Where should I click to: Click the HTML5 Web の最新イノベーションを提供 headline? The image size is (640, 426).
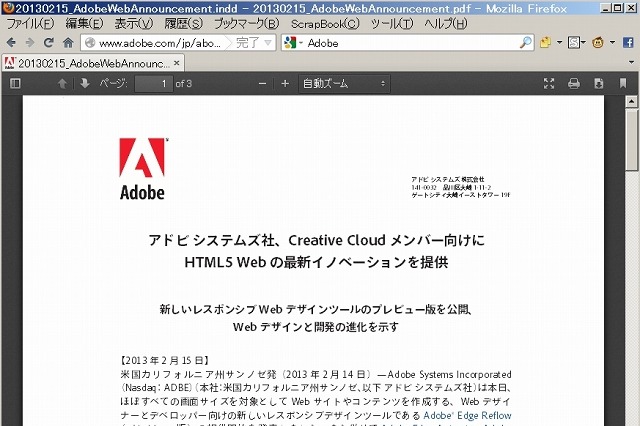pos(316,262)
